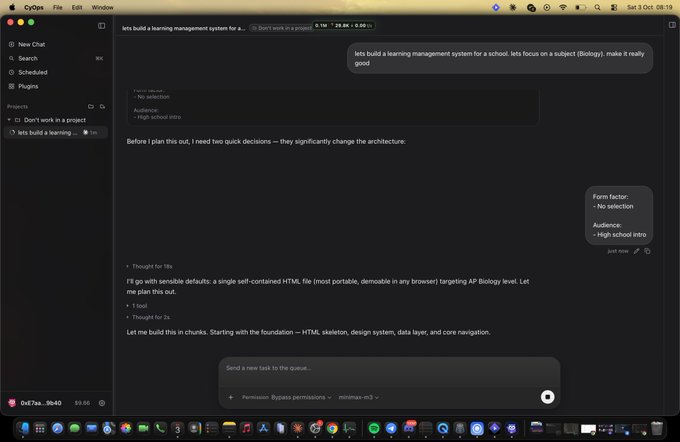The height and width of the screenshot is (442, 680).
Task: Collapse the "Don't work in a project" group
Action: [9, 120]
